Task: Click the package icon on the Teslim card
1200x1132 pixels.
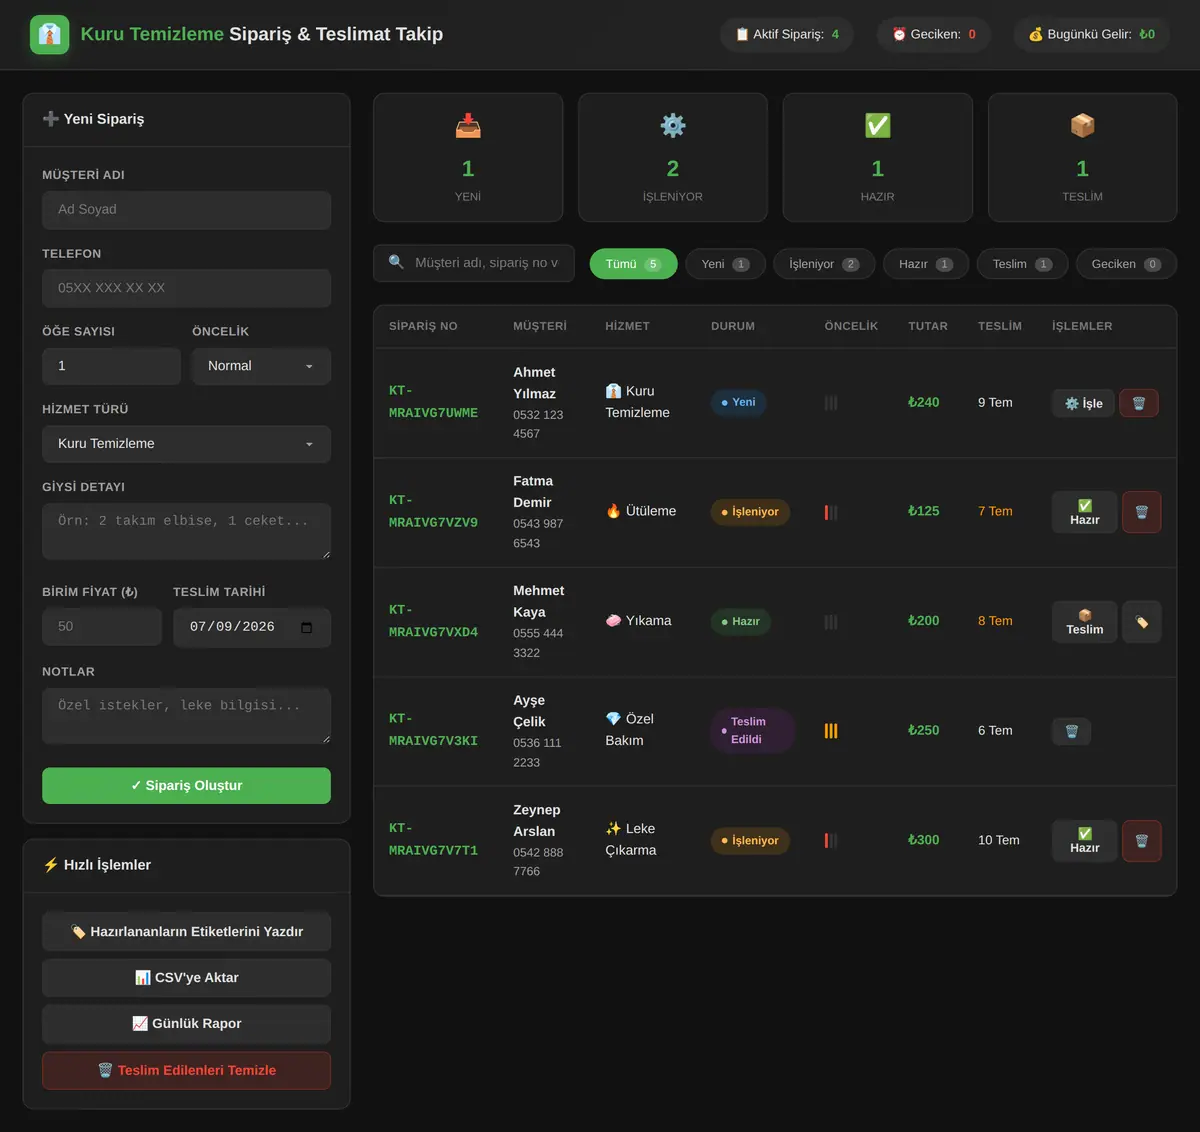Action: [1083, 126]
